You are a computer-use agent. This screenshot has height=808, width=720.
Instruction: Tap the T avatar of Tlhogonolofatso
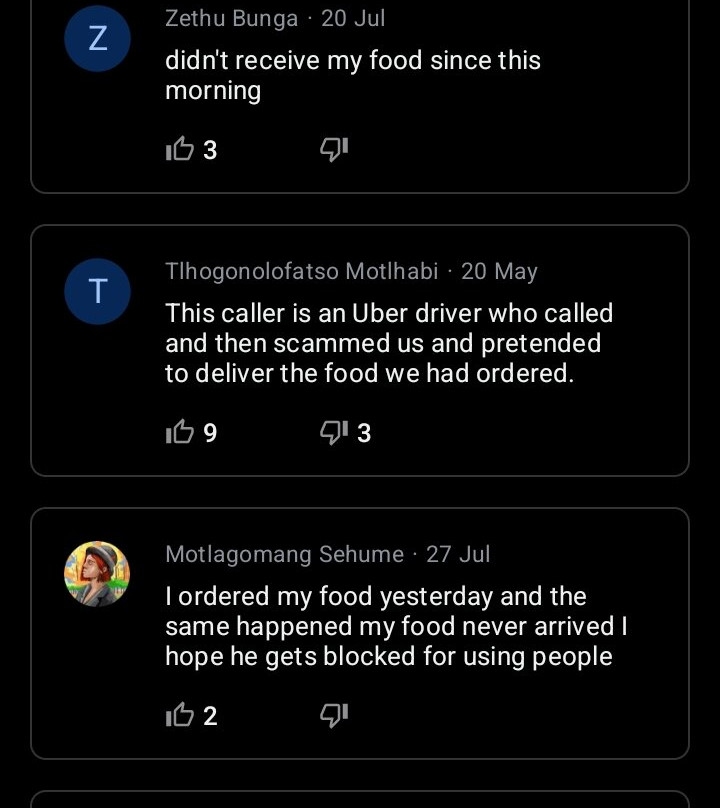(97, 292)
